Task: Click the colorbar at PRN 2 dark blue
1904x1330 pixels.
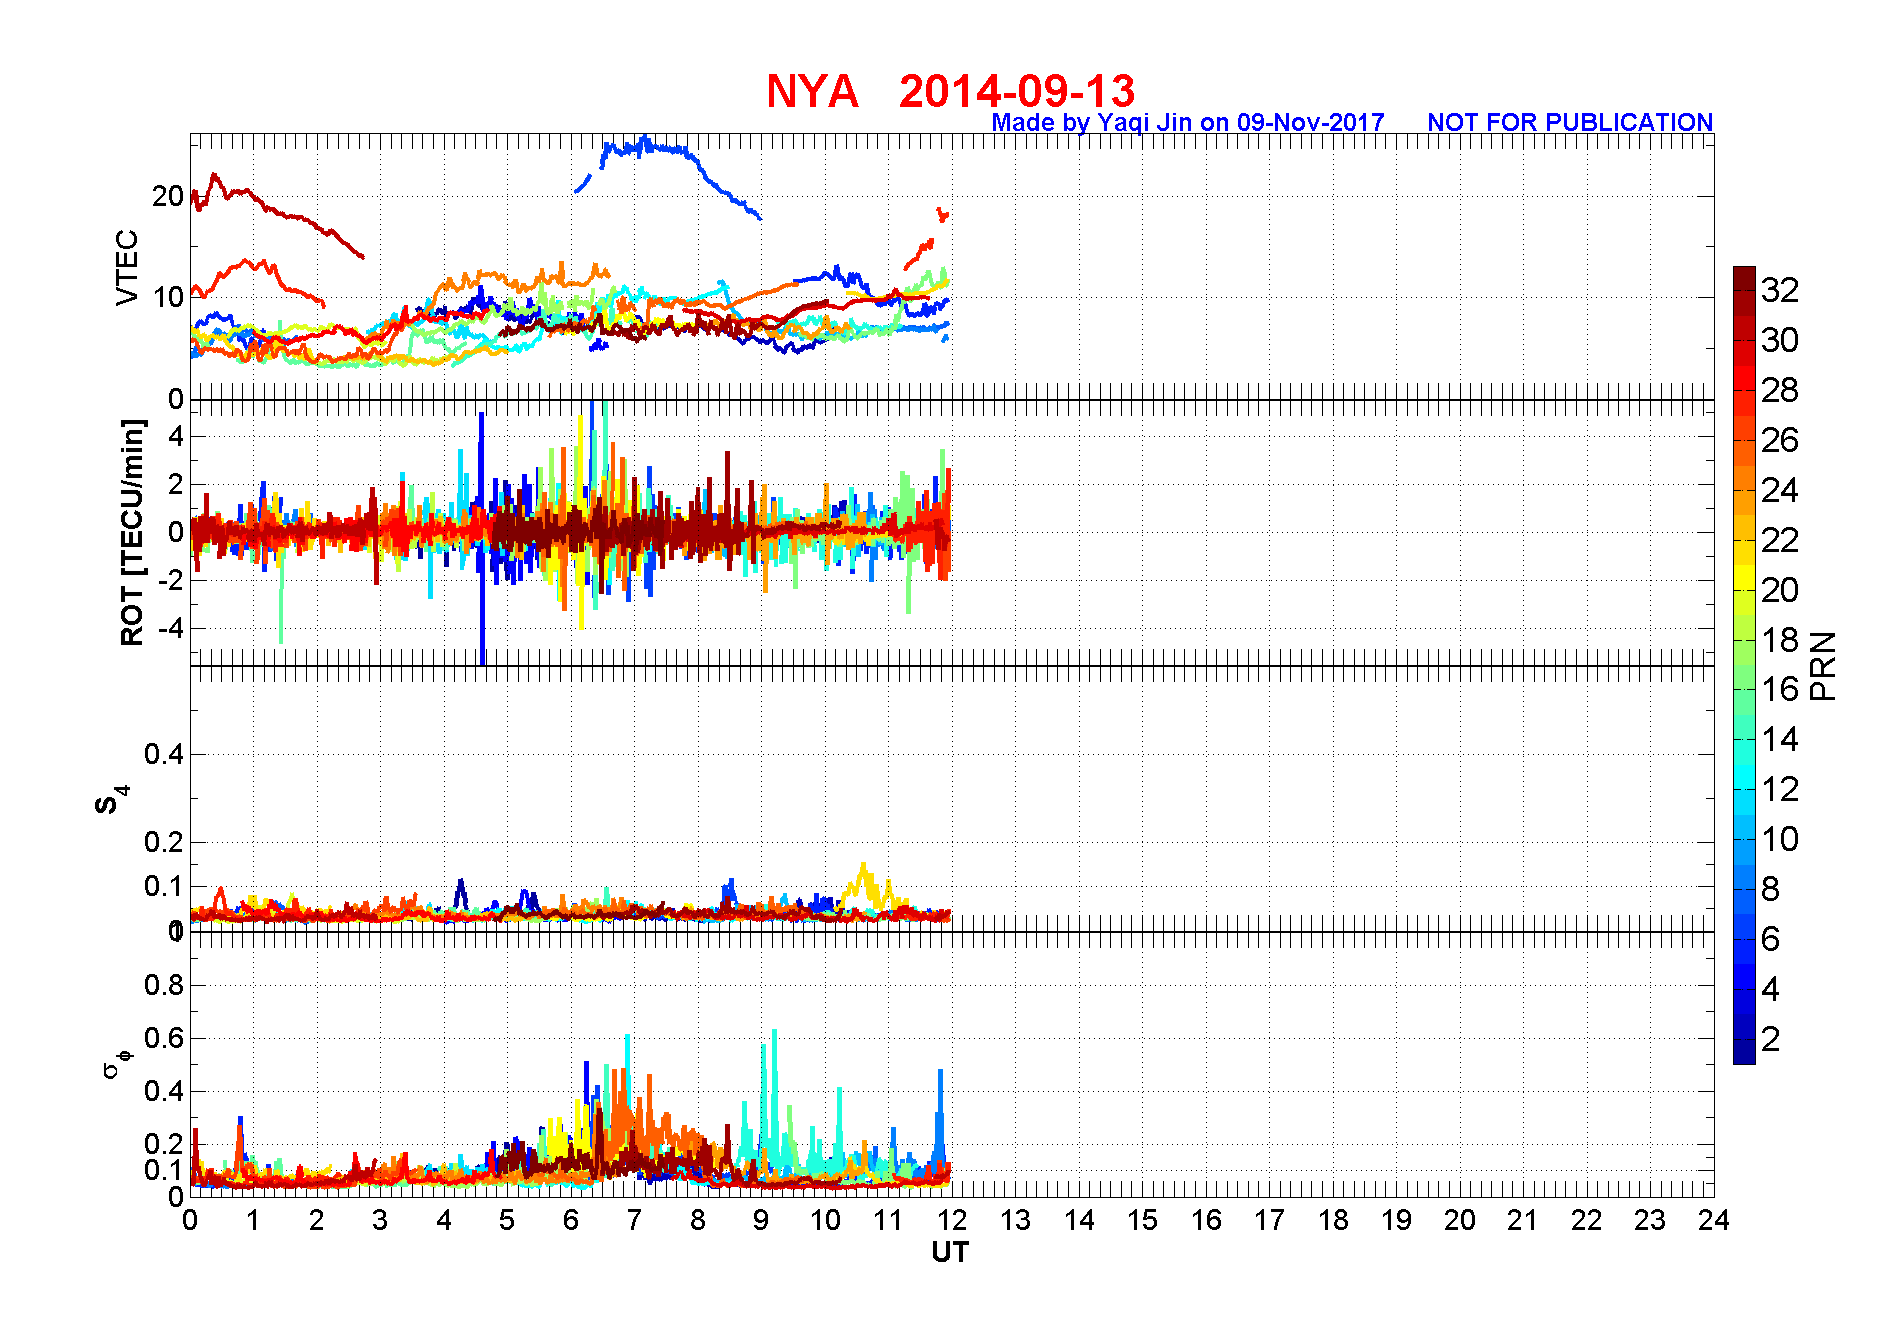Action: [x=1744, y=1040]
